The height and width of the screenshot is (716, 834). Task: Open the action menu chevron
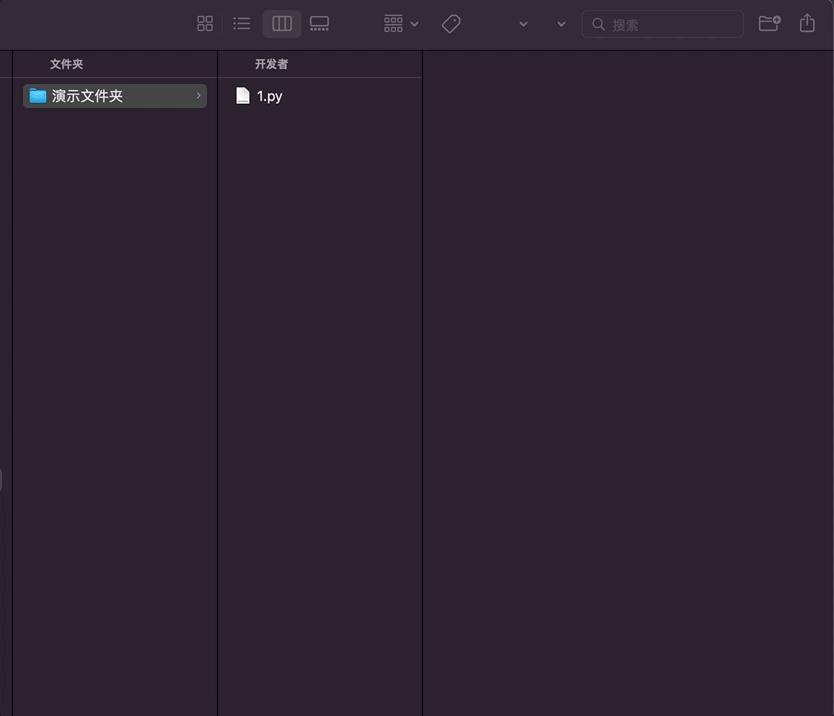[523, 24]
